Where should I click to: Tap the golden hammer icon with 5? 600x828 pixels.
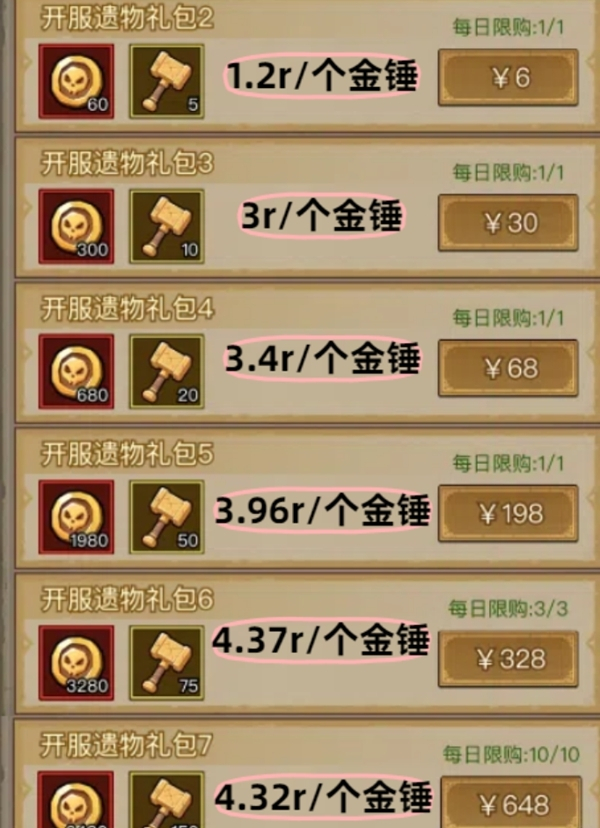click(167, 81)
